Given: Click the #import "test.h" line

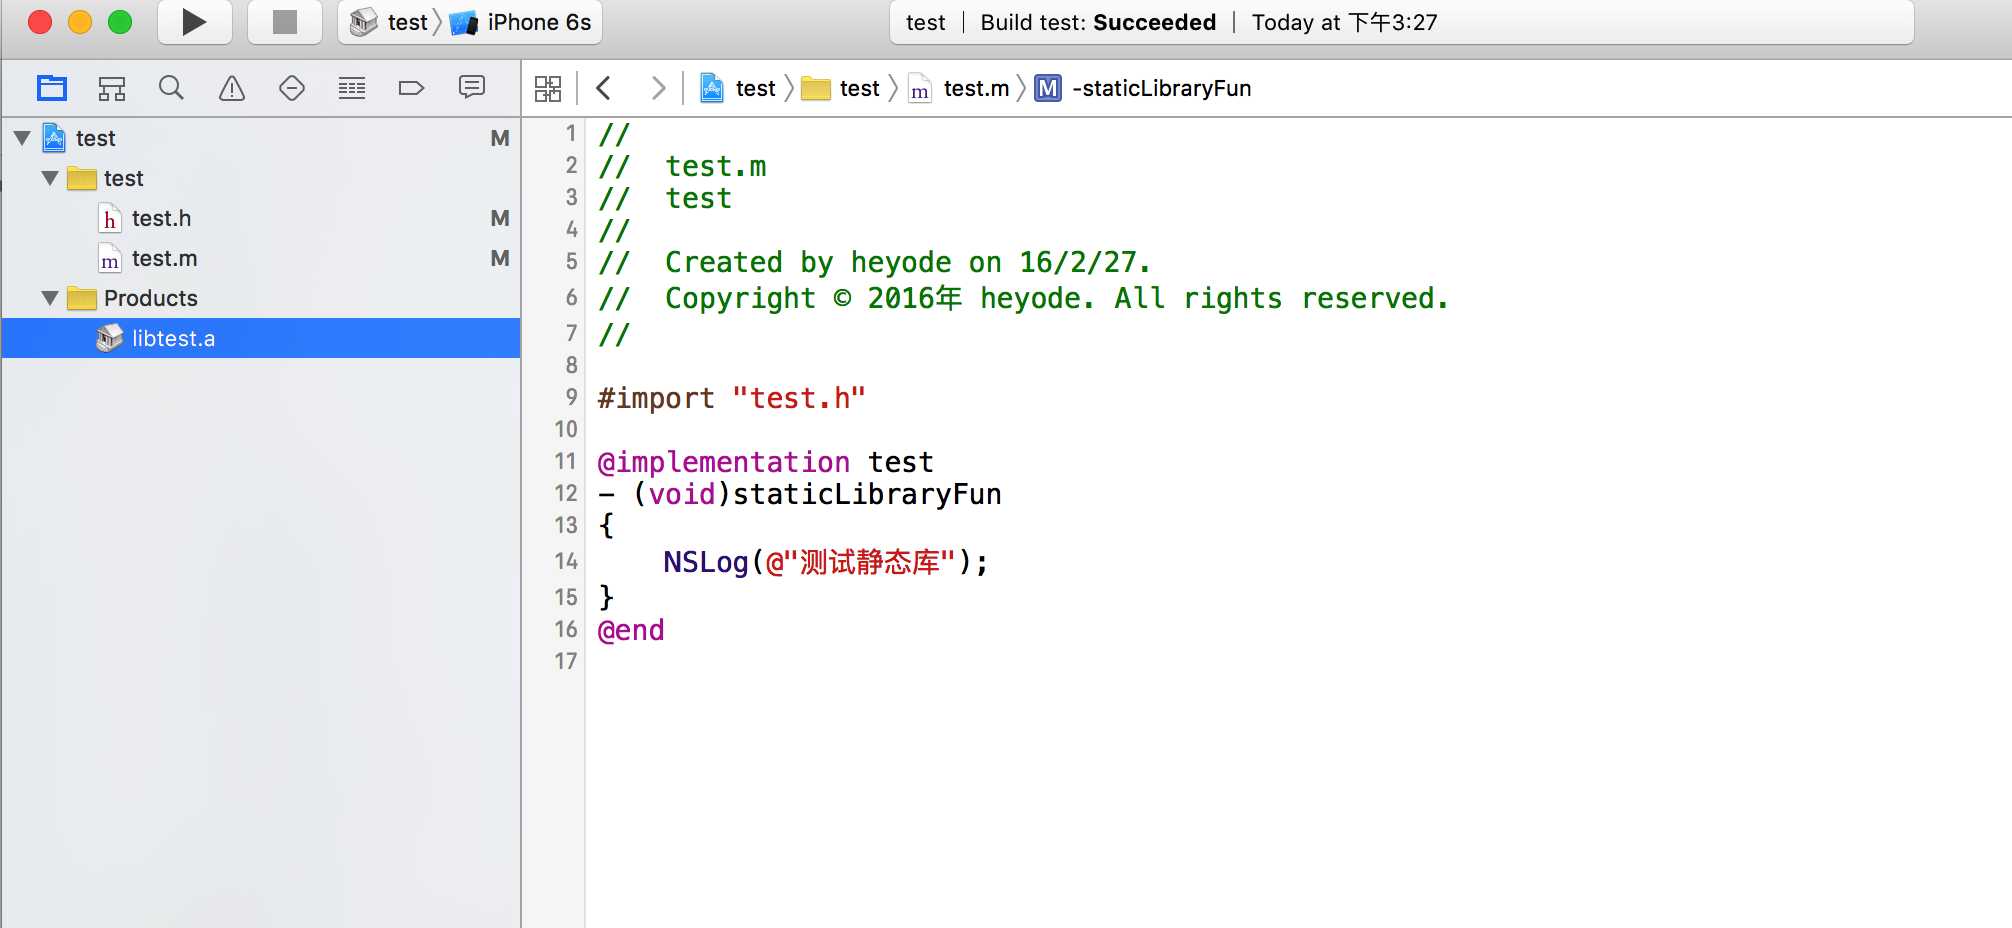Looking at the screenshot, I should click(x=731, y=398).
